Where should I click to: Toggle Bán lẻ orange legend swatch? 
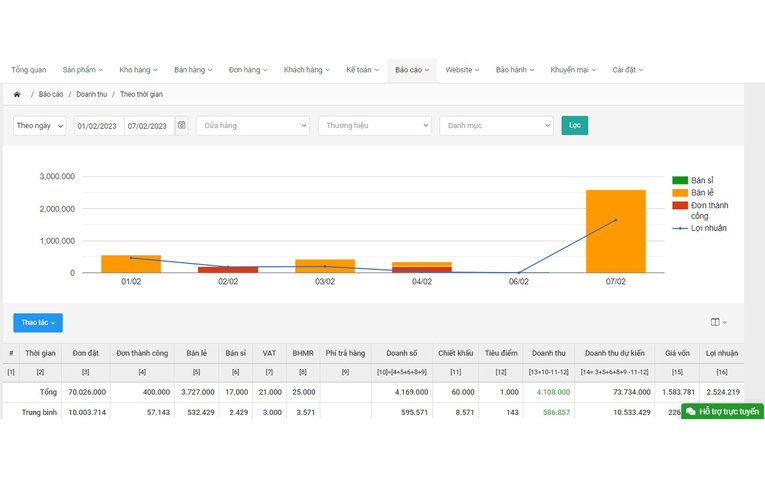[x=680, y=193]
